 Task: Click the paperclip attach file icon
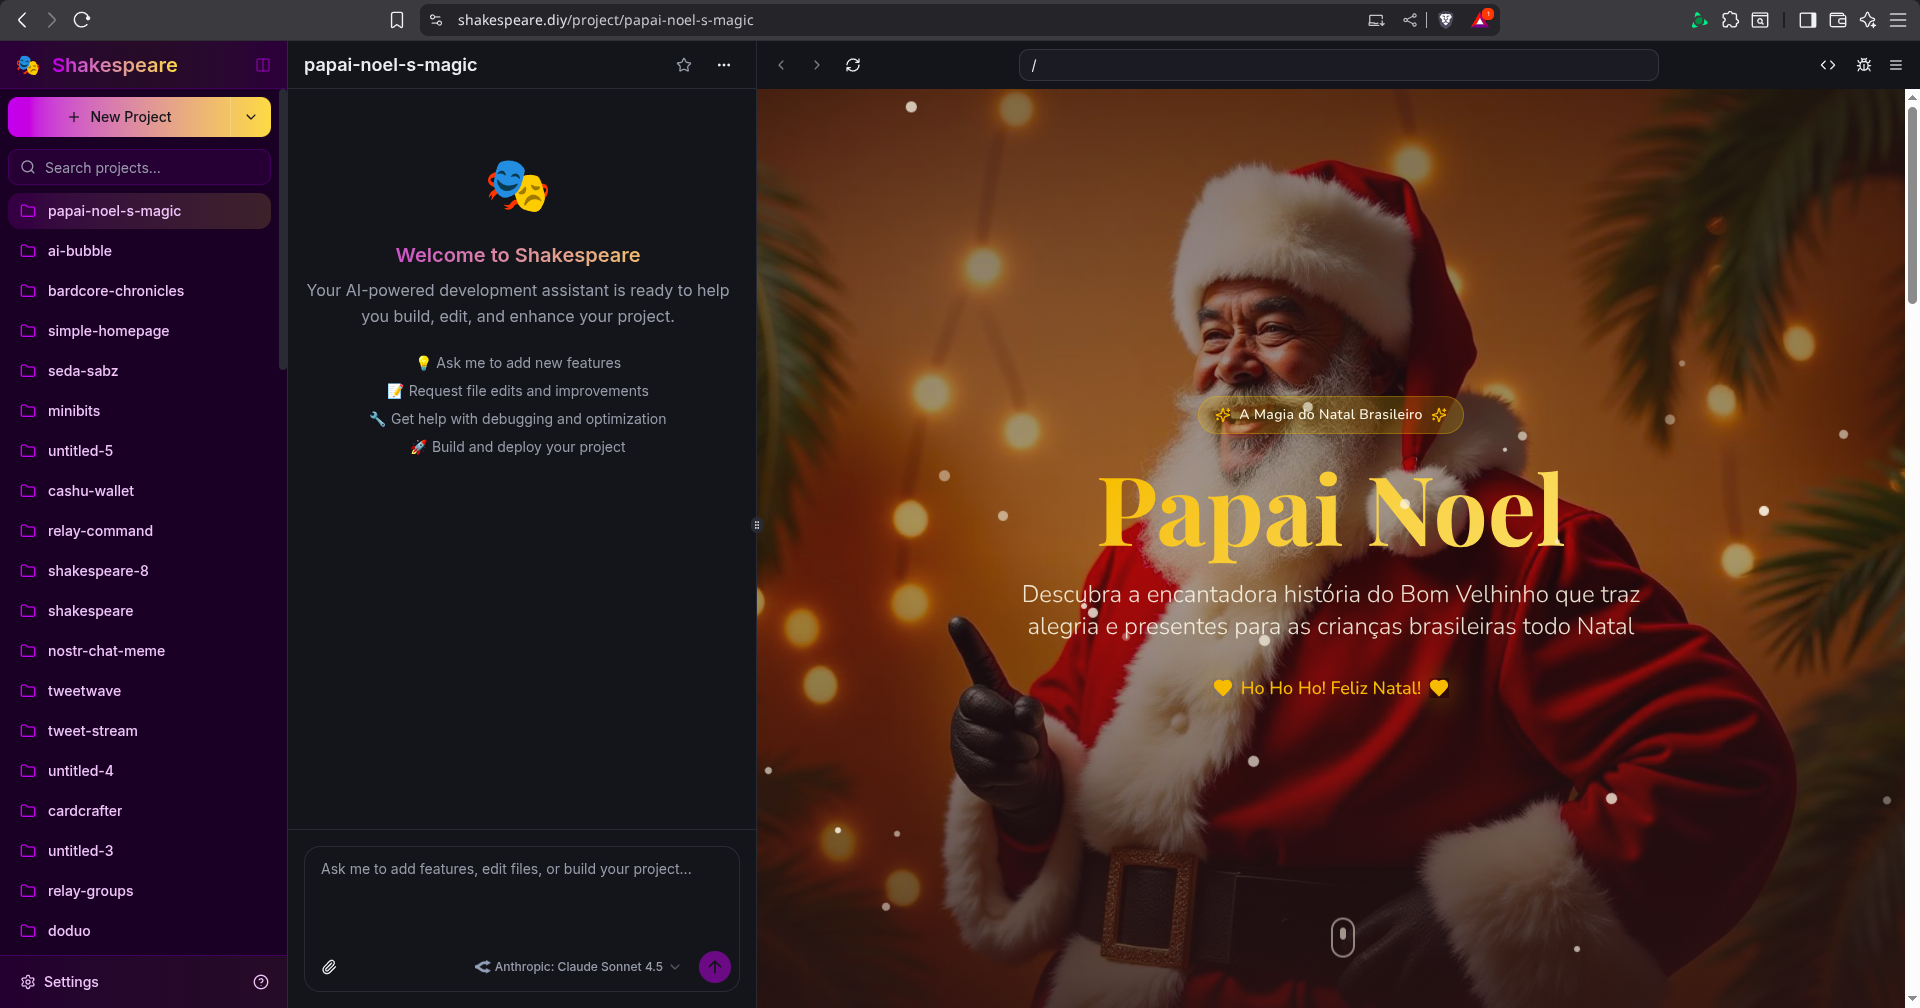click(329, 967)
